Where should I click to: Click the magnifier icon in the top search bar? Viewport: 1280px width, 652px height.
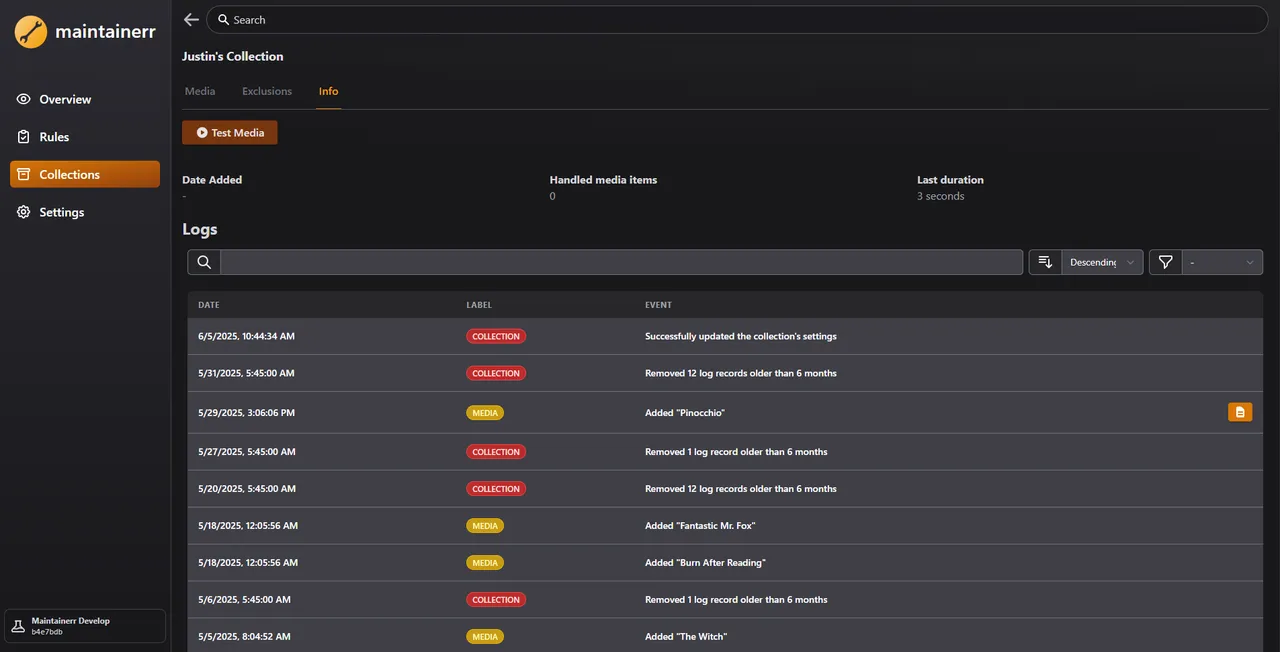click(x=224, y=19)
